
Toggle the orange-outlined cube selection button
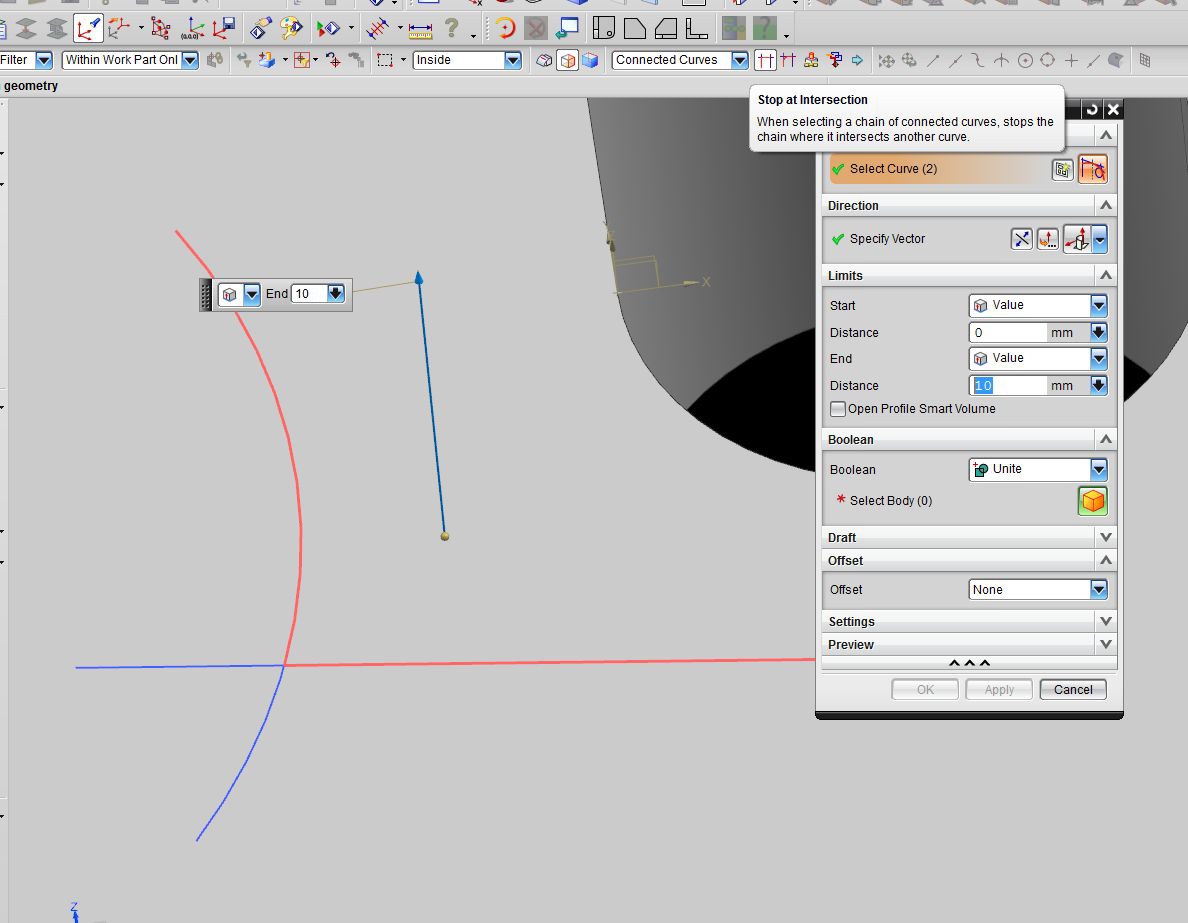click(567, 60)
